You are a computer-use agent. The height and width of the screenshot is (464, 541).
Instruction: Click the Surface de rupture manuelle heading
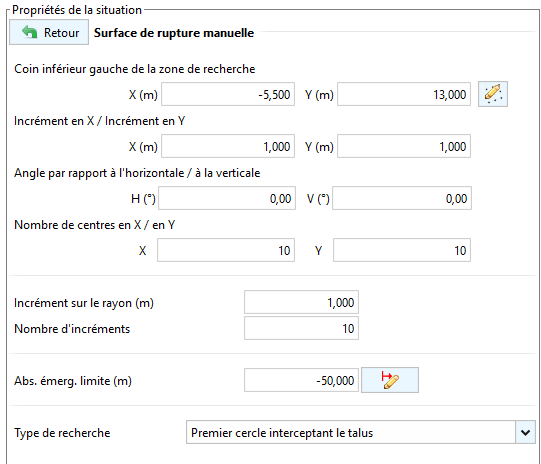174,33
